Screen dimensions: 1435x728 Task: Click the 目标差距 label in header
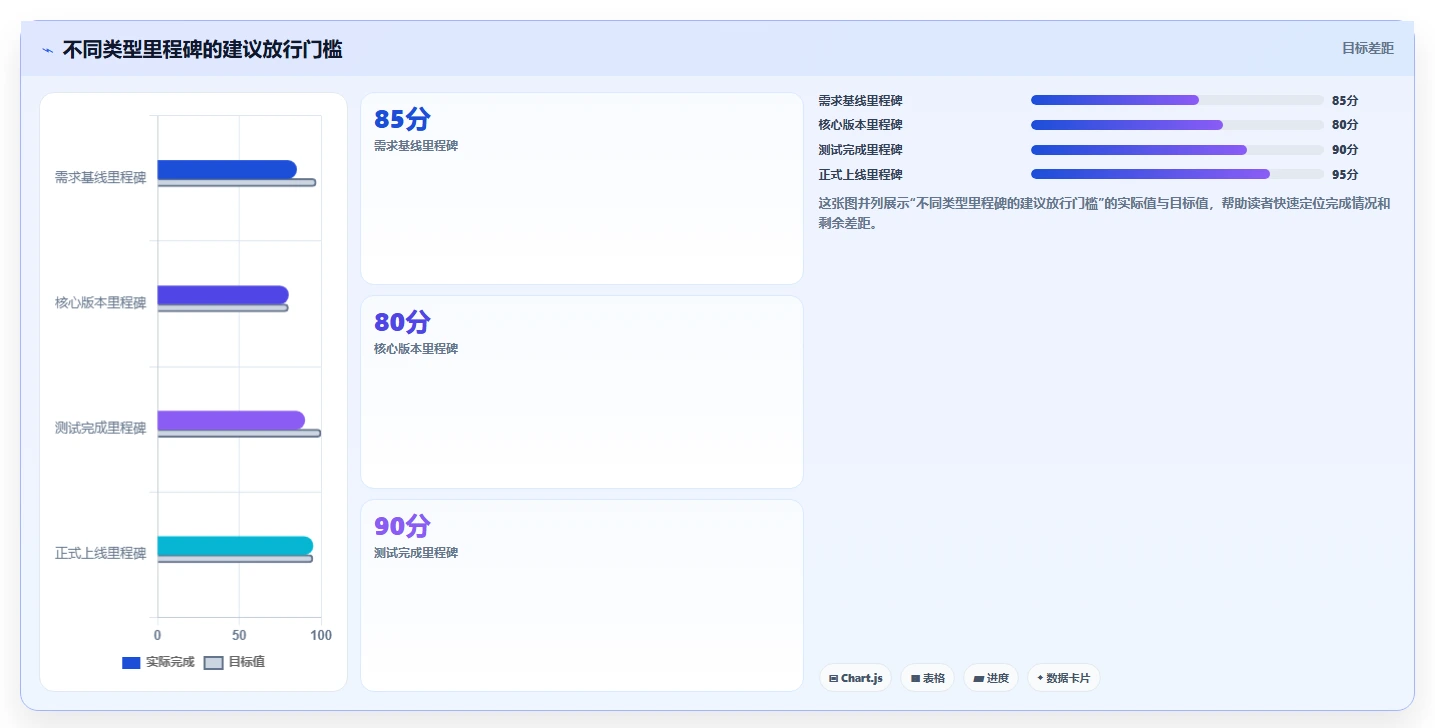[x=1367, y=48]
